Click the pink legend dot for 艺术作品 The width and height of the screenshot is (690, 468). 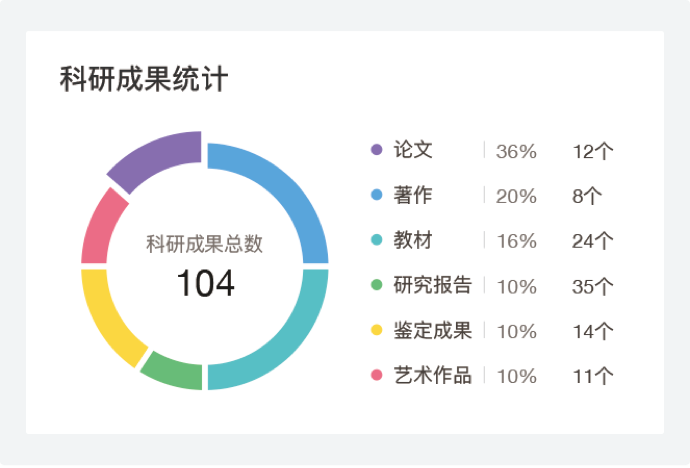[377, 375]
